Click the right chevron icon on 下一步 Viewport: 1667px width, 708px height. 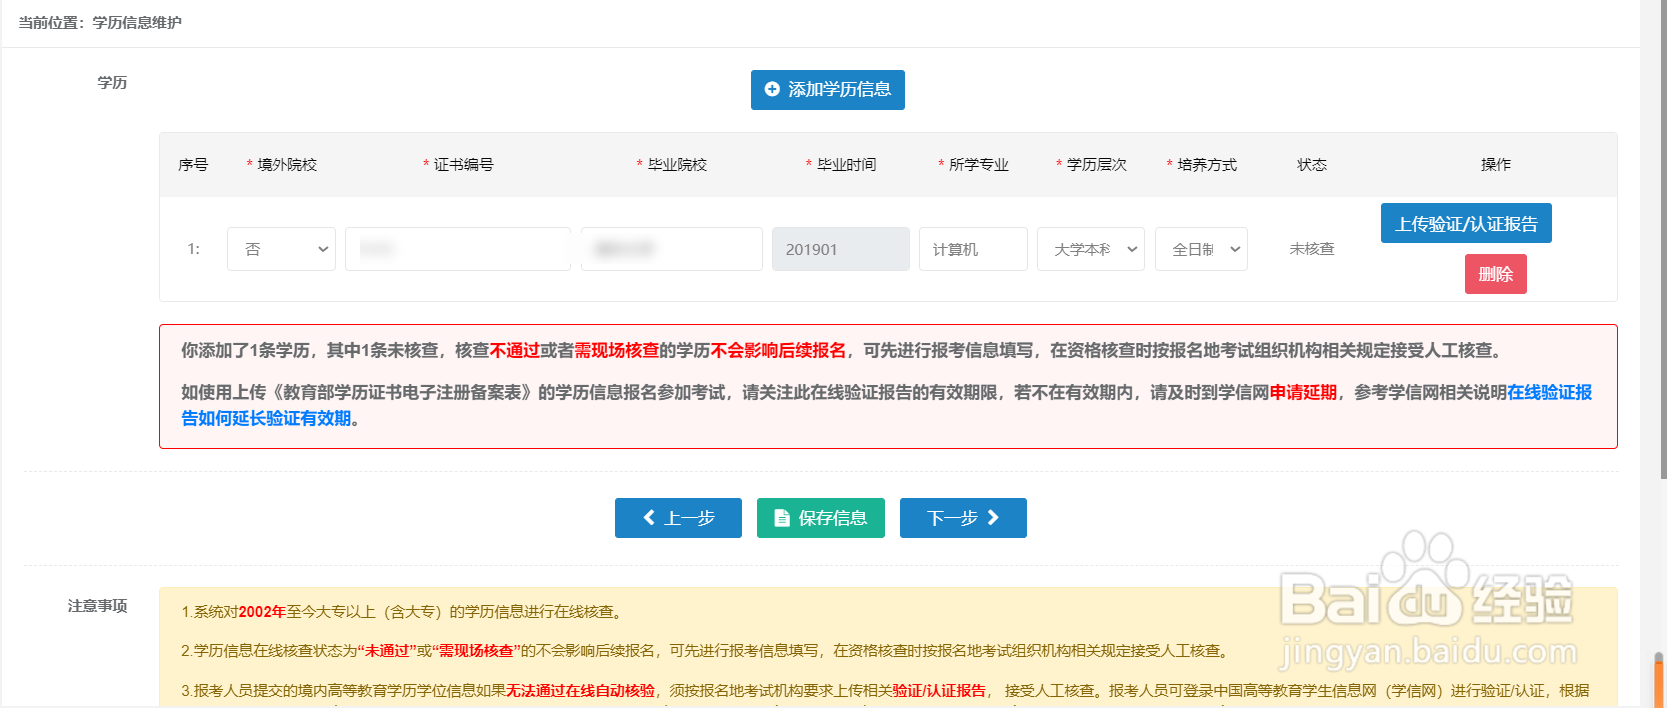click(x=993, y=517)
